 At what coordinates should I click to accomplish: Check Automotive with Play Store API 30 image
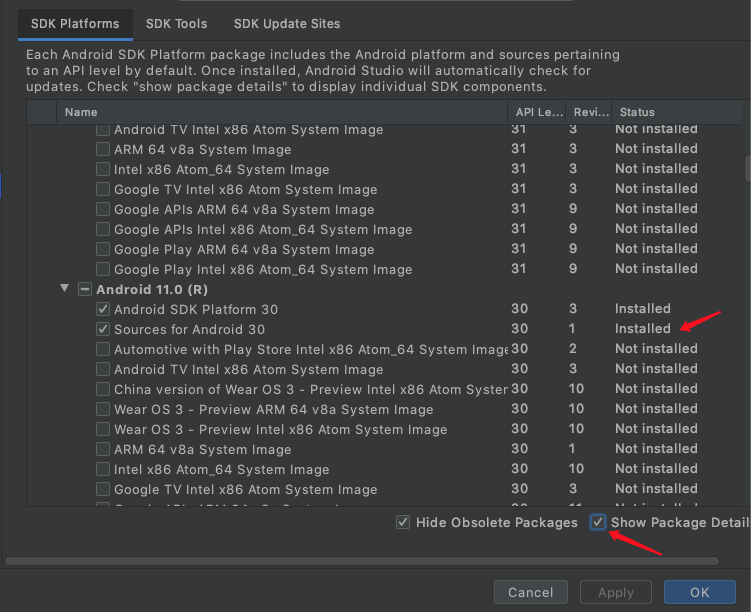point(102,349)
